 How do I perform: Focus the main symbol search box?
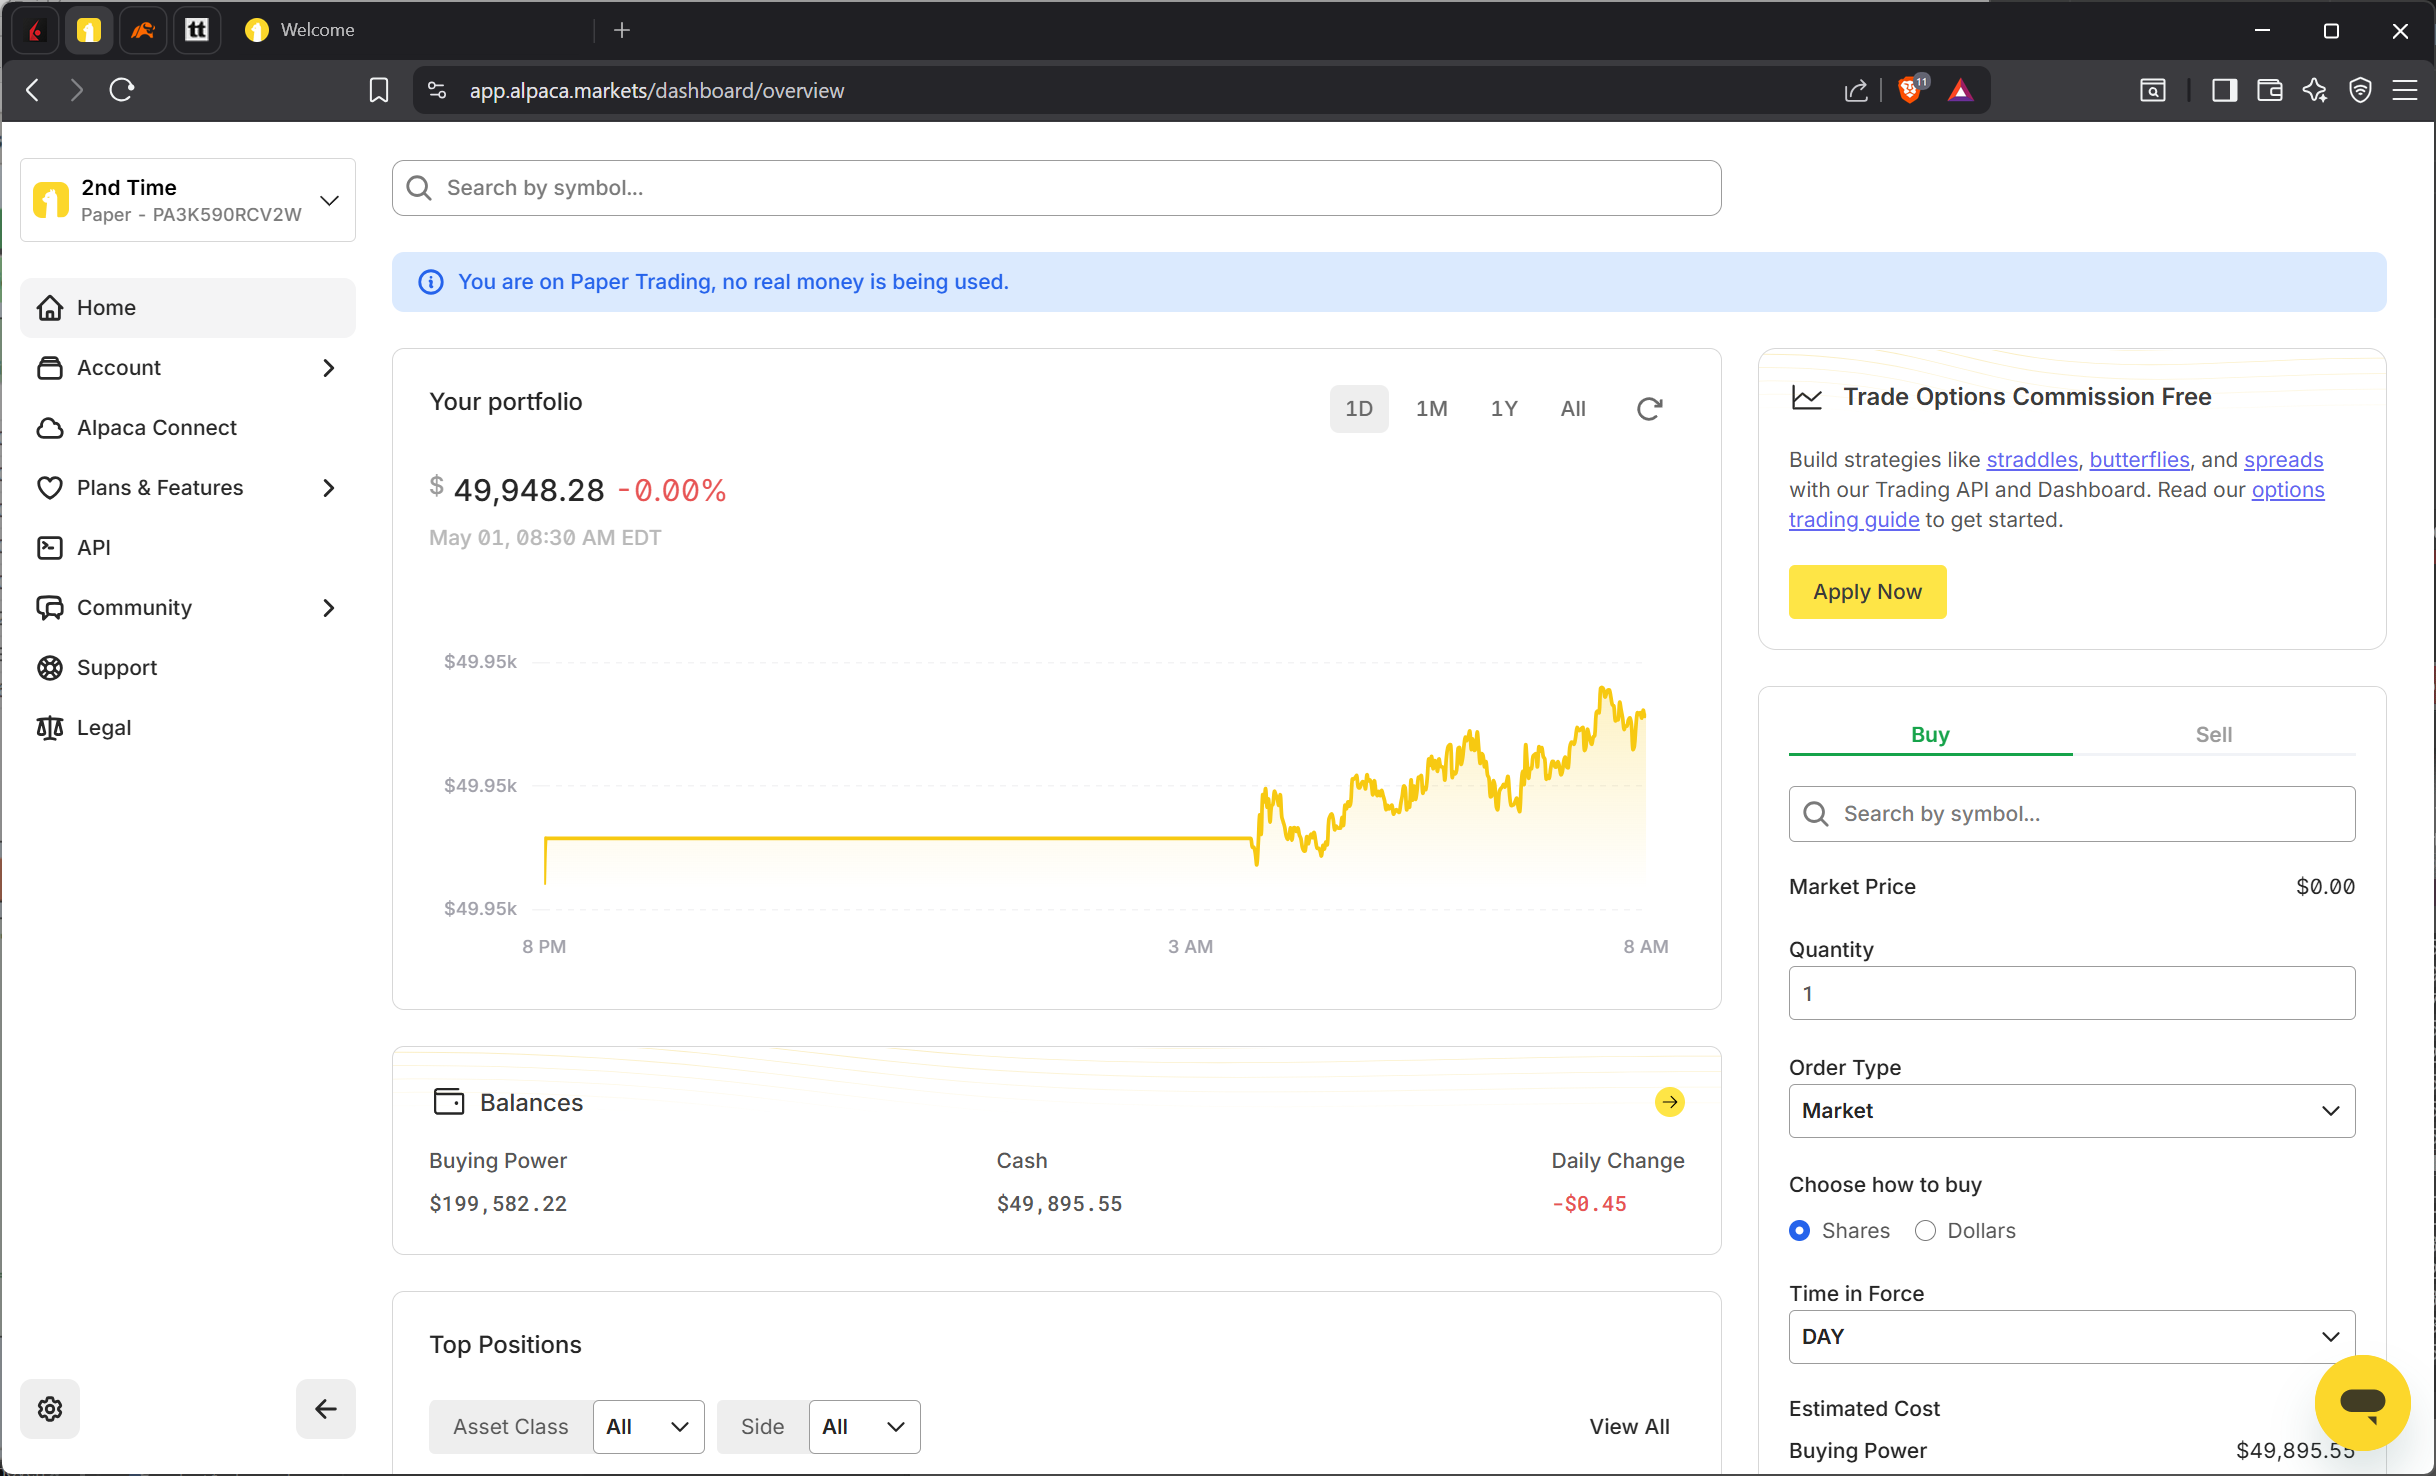click(1056, 188)
